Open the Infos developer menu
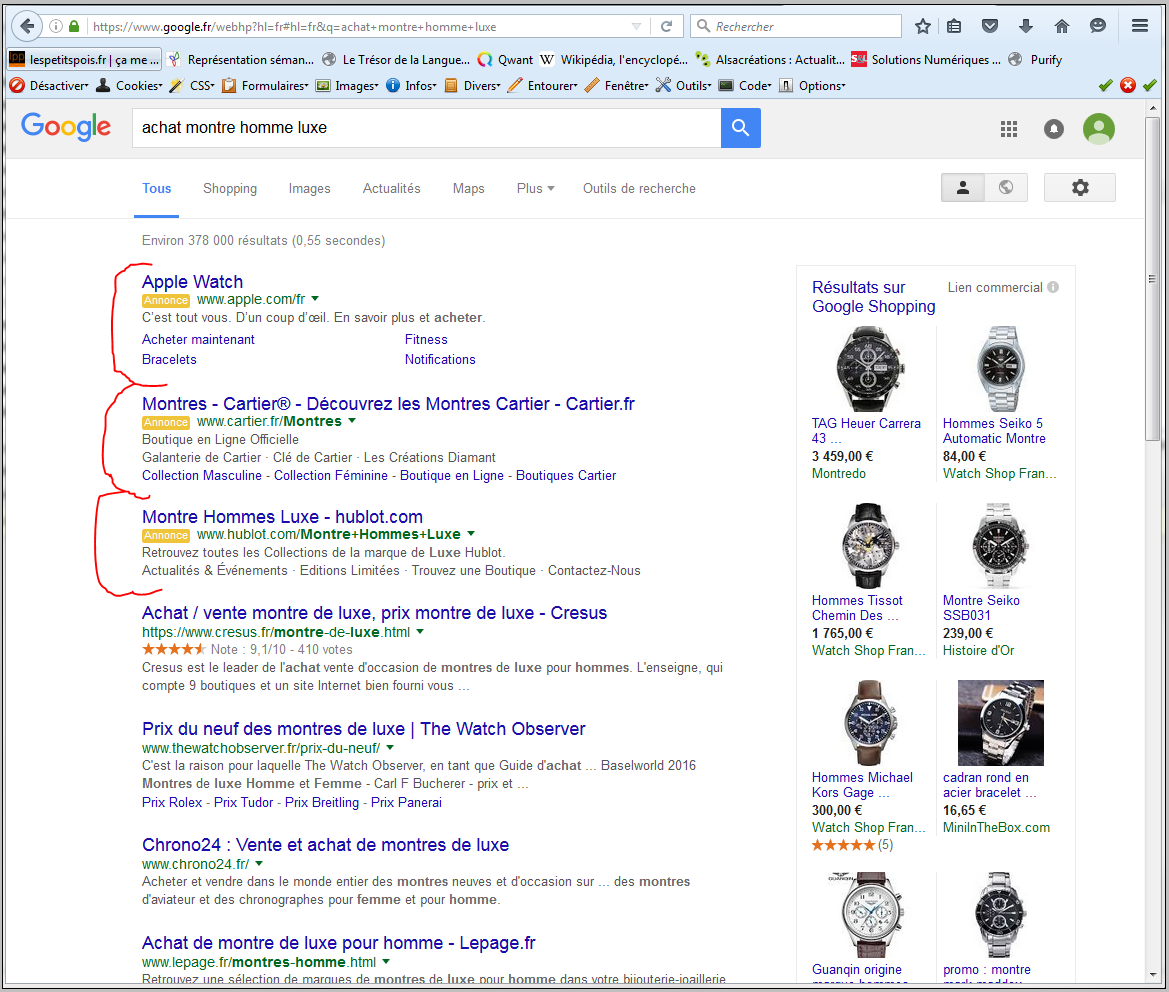This screenshot has width=1169, height=992. (x=411, y=86)
